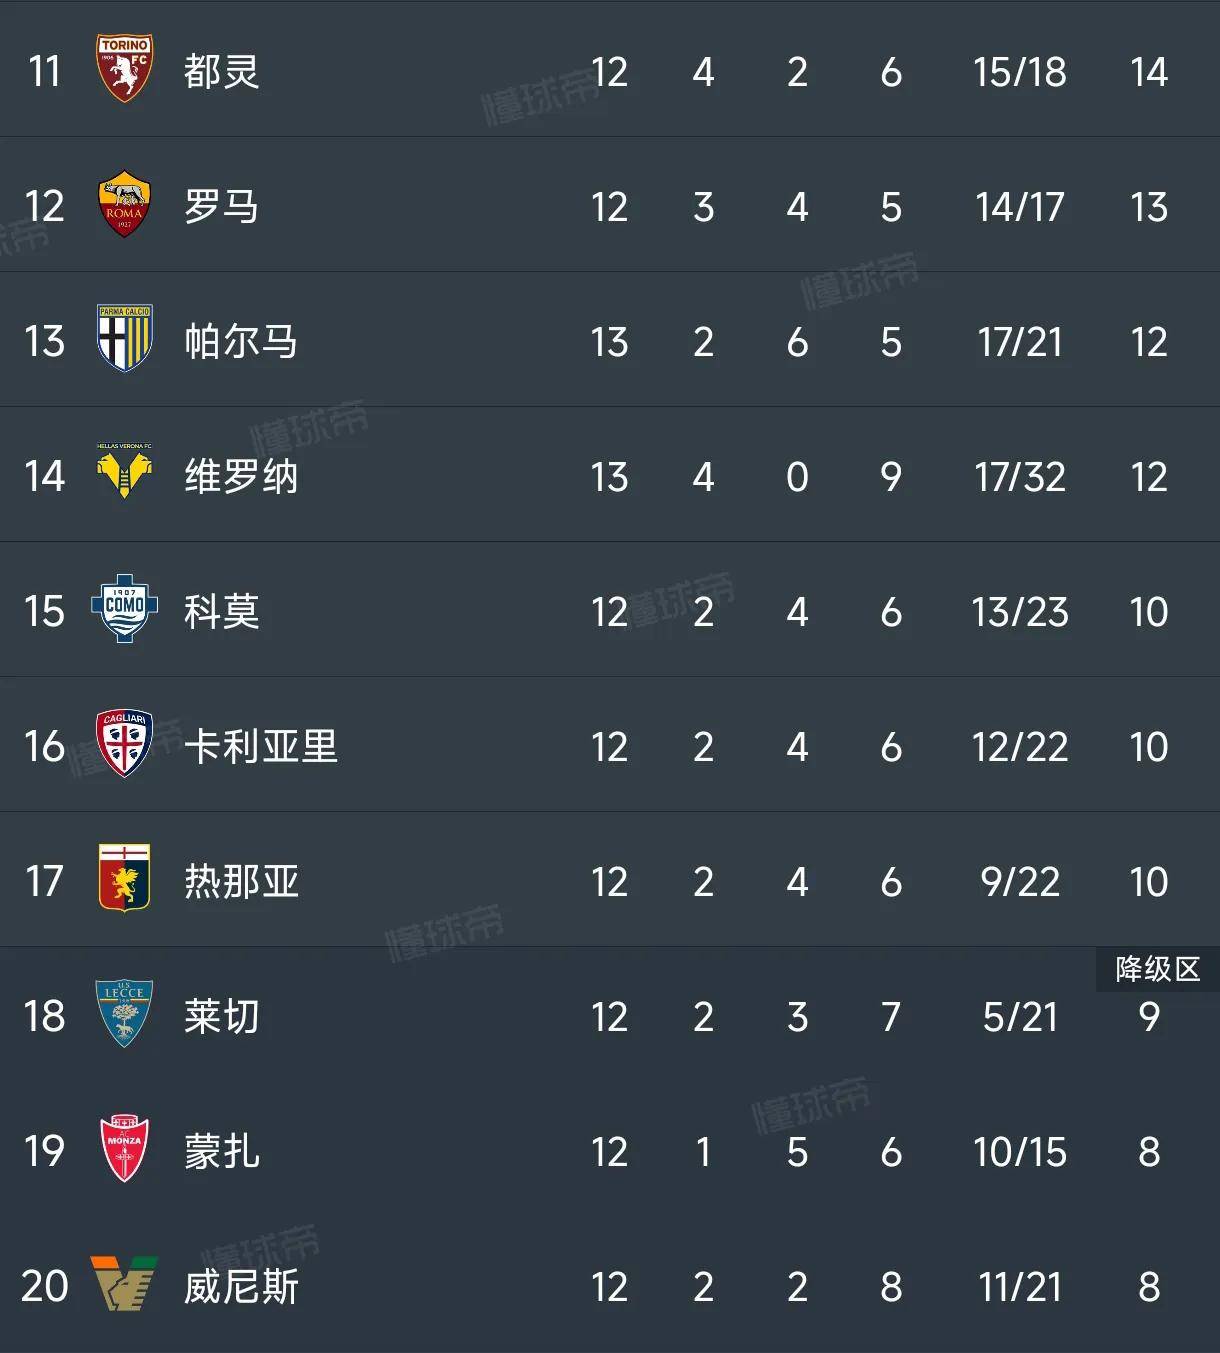Click the 降级区 relegation zone label
The width and height of the screenshot is (1220, 1353).
pos(1157,968)
